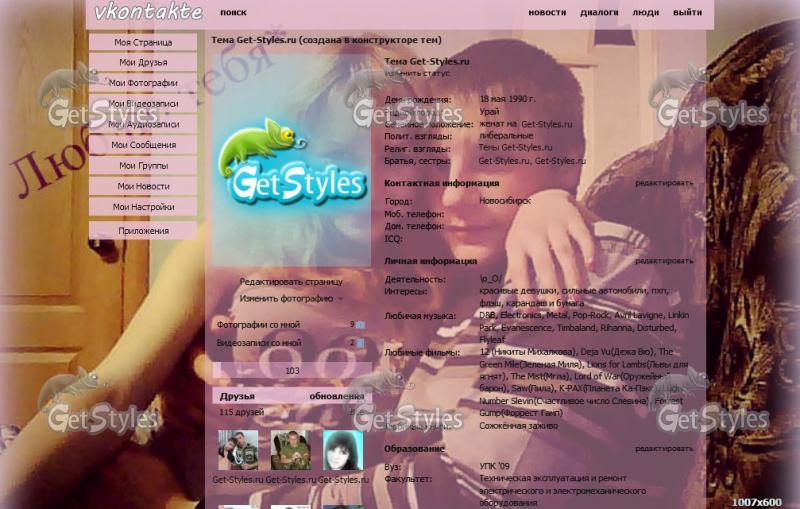This screenshot has height=509, width=800.
Task: Open friend thumbnail showing two men
Action: click(x=238, y=450)
